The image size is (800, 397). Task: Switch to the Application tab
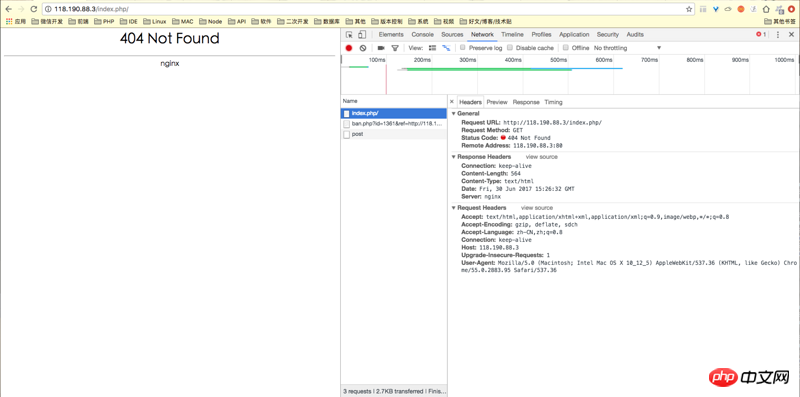click(x=574, y=35)
